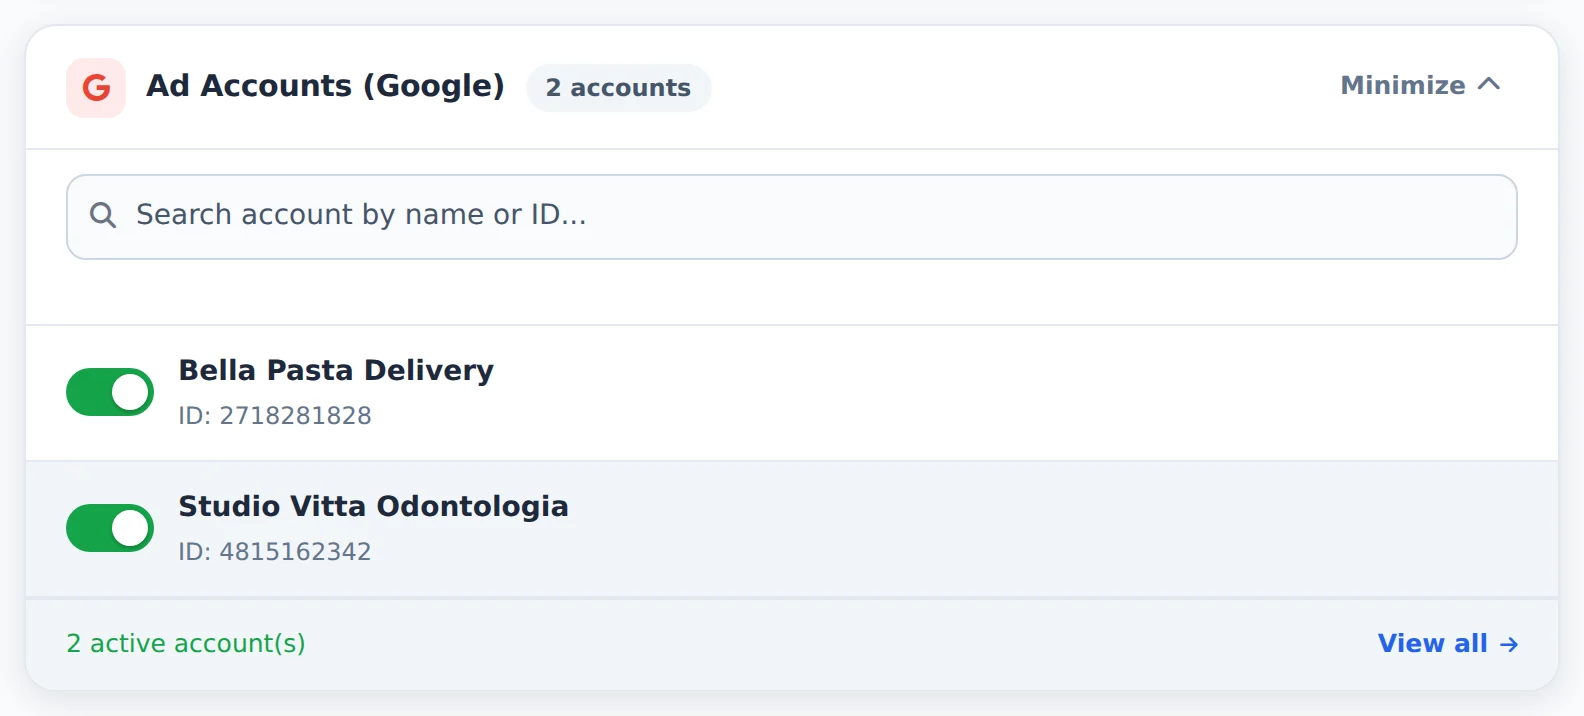Image resolution: width=1584 pixels, height=716 pixels.
Task: Click the Minimize chevron up arrow
Action: pyautogui.click(x=1489, y=85)
